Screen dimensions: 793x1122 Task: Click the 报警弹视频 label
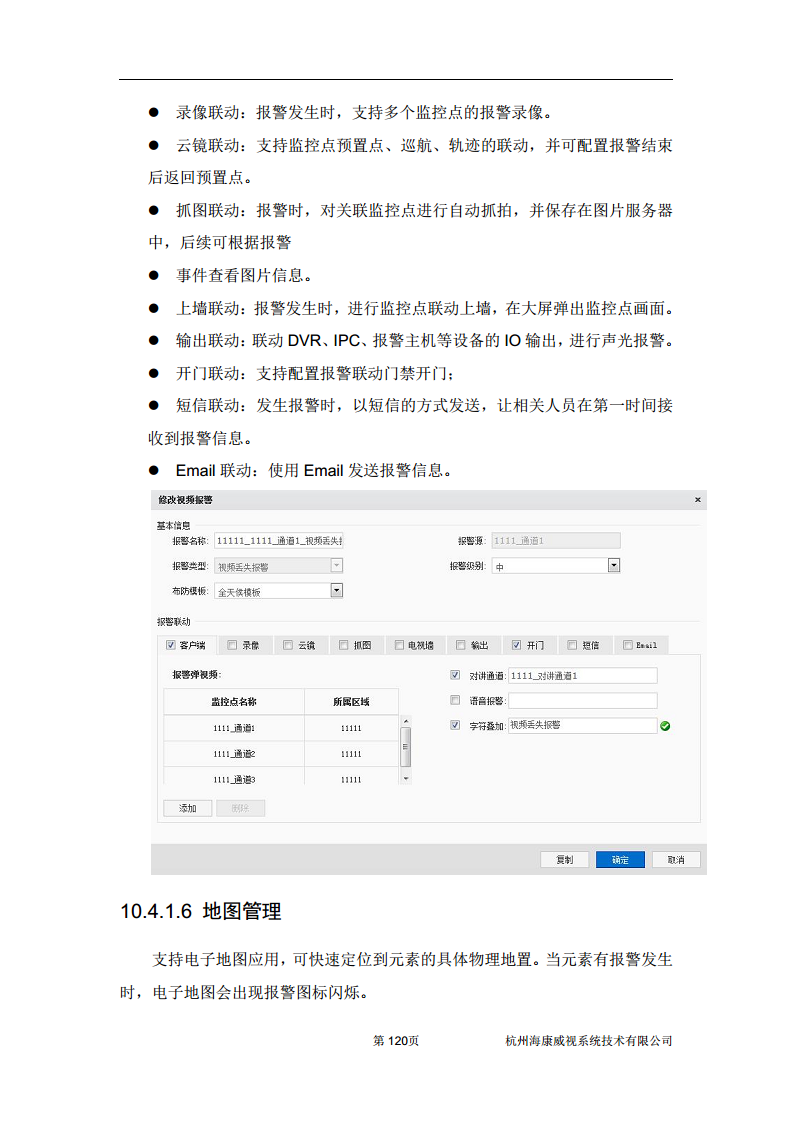(x=197, y=675)
